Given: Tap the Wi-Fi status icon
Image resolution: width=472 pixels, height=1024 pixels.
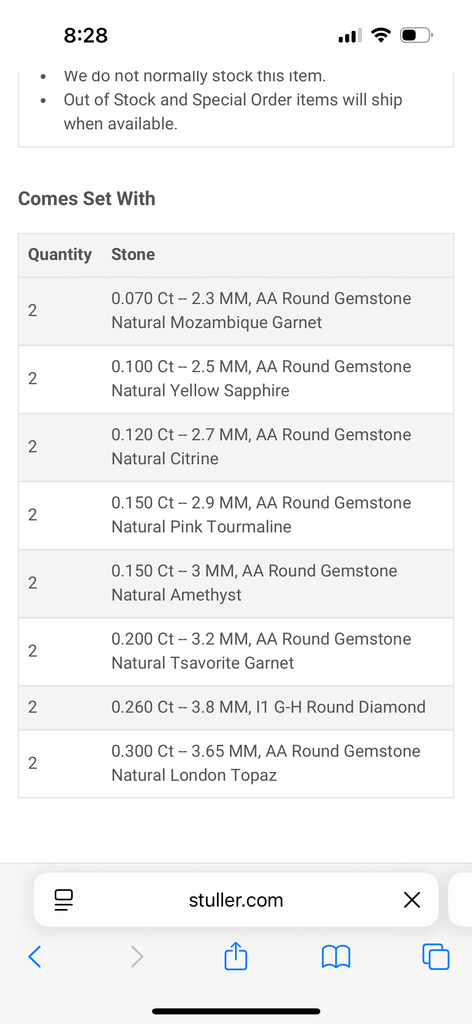Looking at the screenshot, I should [x=380, y=35].
